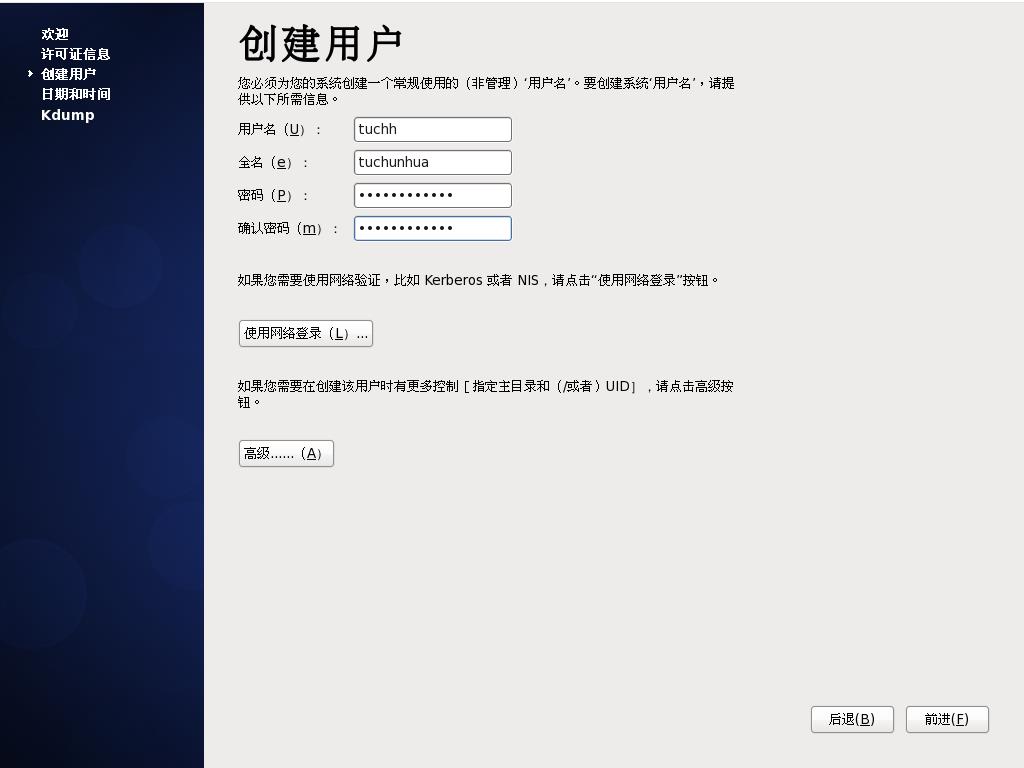Open the 许可证信息 step in sidebar

(75, 54)
